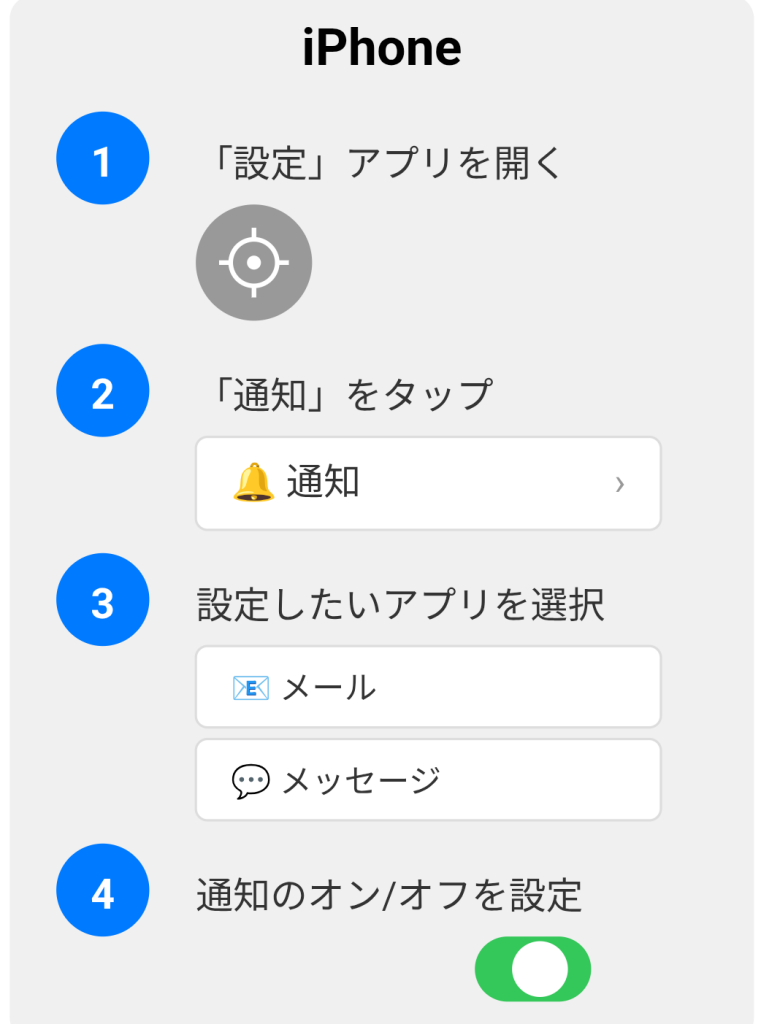761x1024 pixels.
Task: Click the blue step 4 badge
Action: (x=103, y=891)
